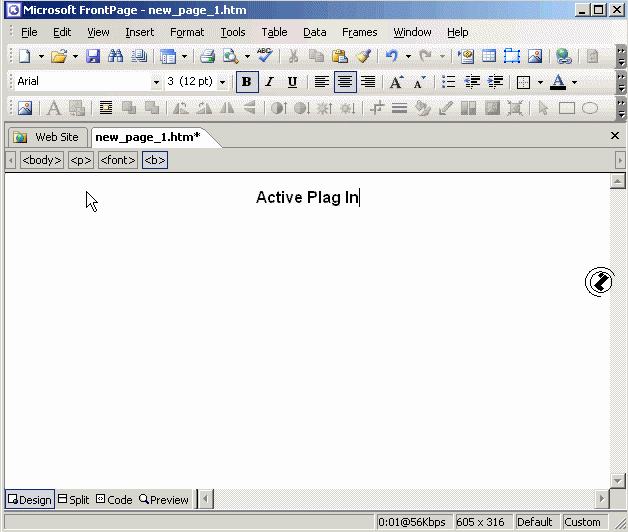Click the Print icon
This screenshot has width=628, height=532.
207,57
